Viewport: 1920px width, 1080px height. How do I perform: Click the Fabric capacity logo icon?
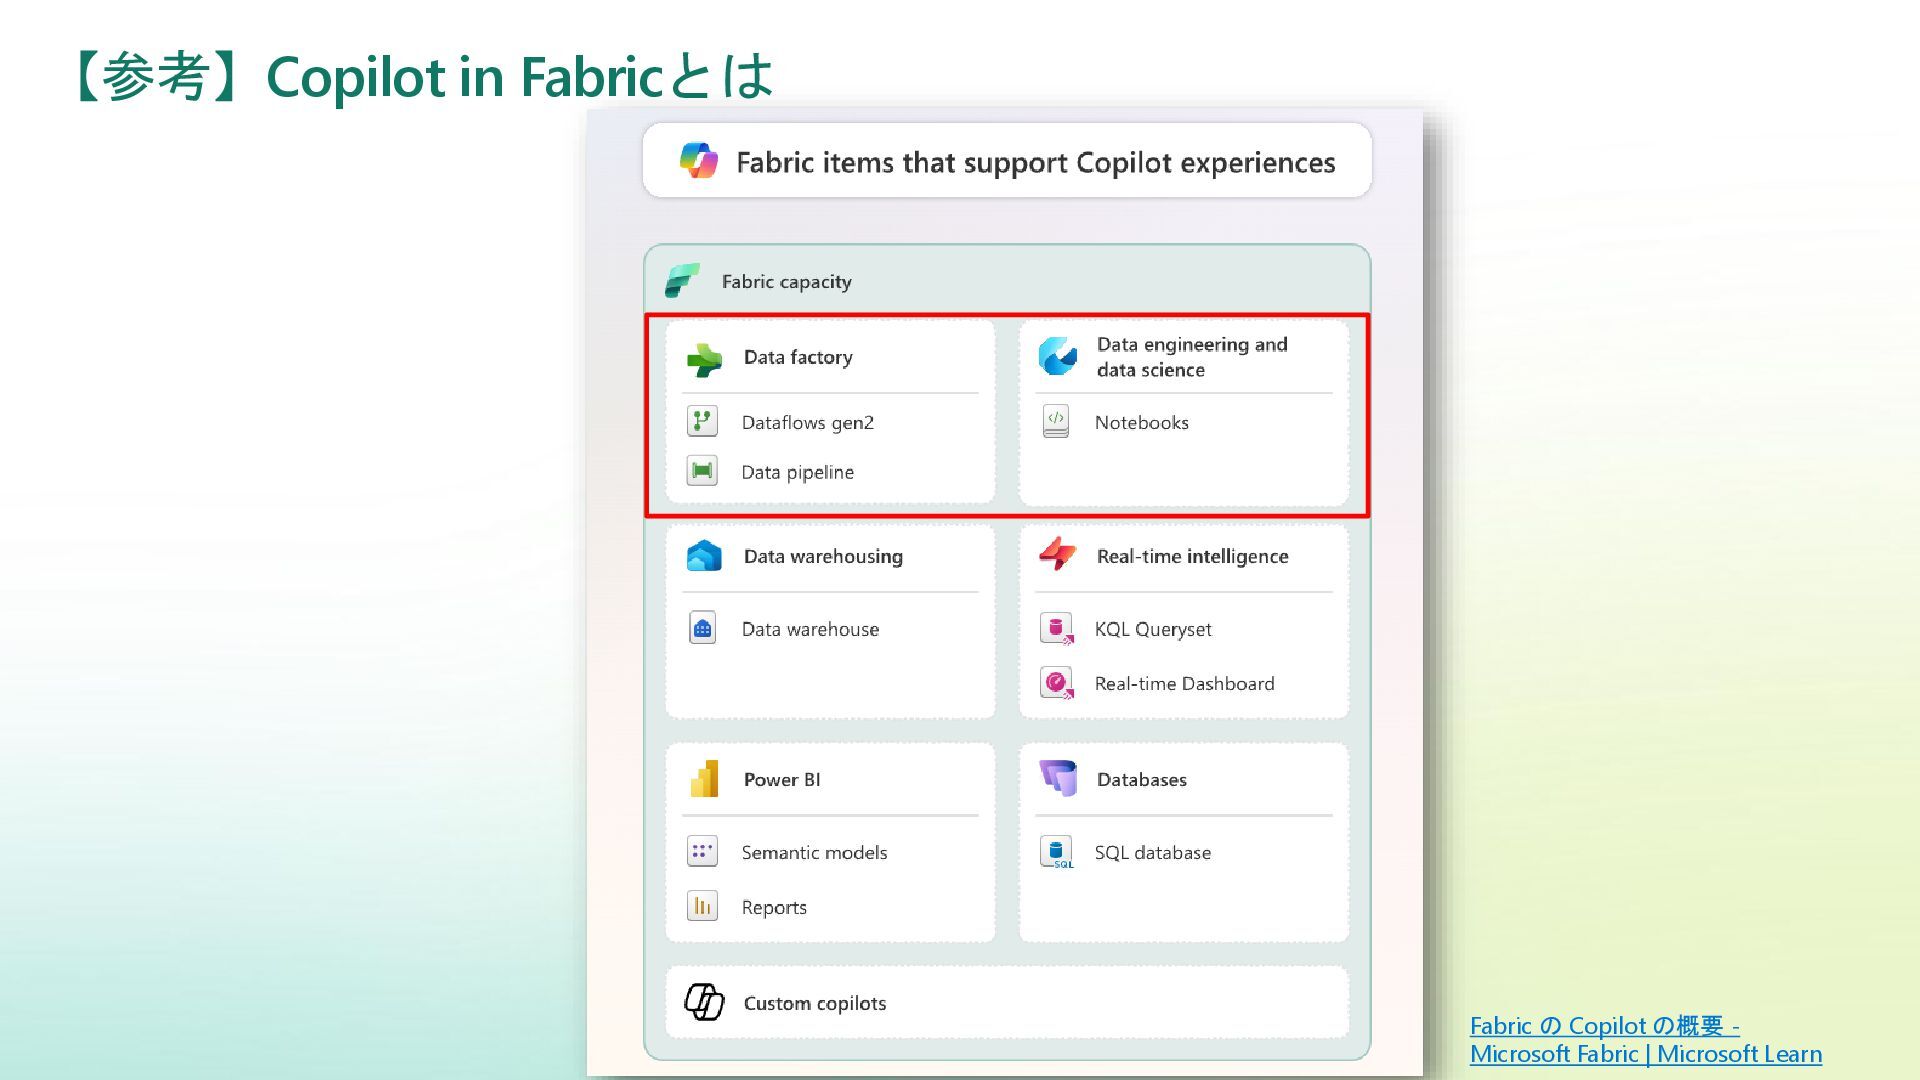click(x=682, y=281)
